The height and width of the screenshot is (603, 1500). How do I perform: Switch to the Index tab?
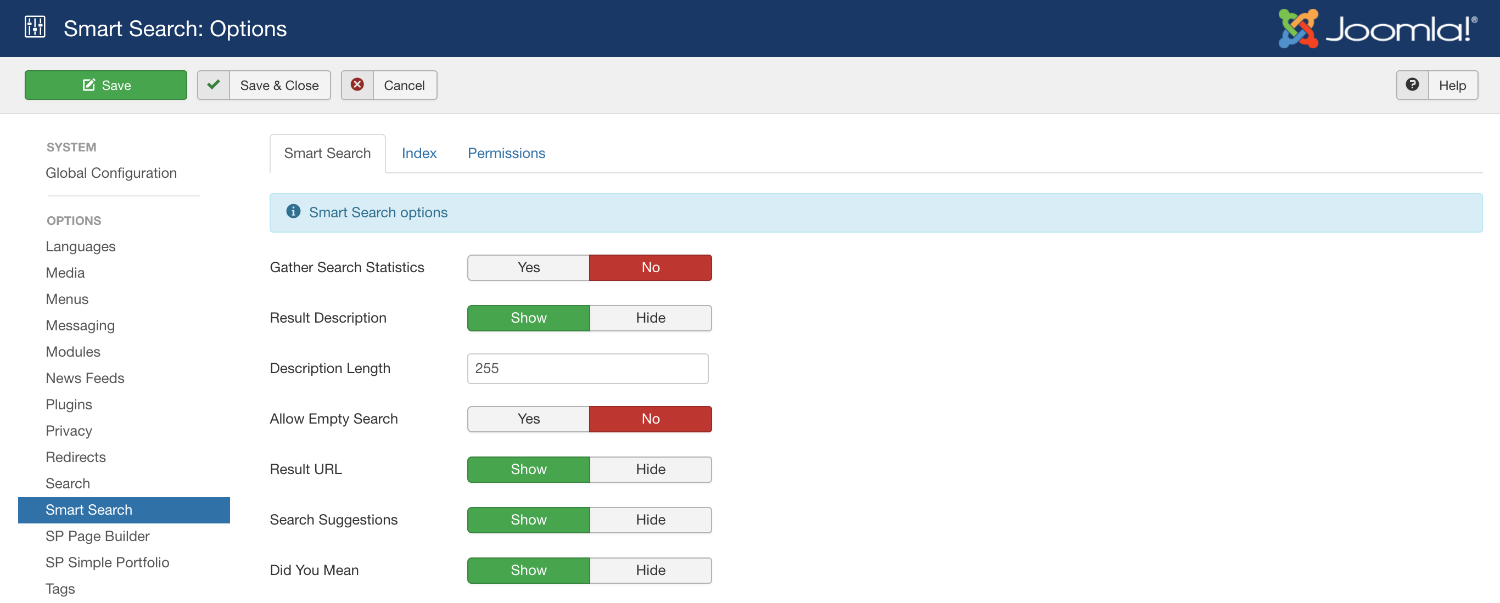click(x=419, y=153)
